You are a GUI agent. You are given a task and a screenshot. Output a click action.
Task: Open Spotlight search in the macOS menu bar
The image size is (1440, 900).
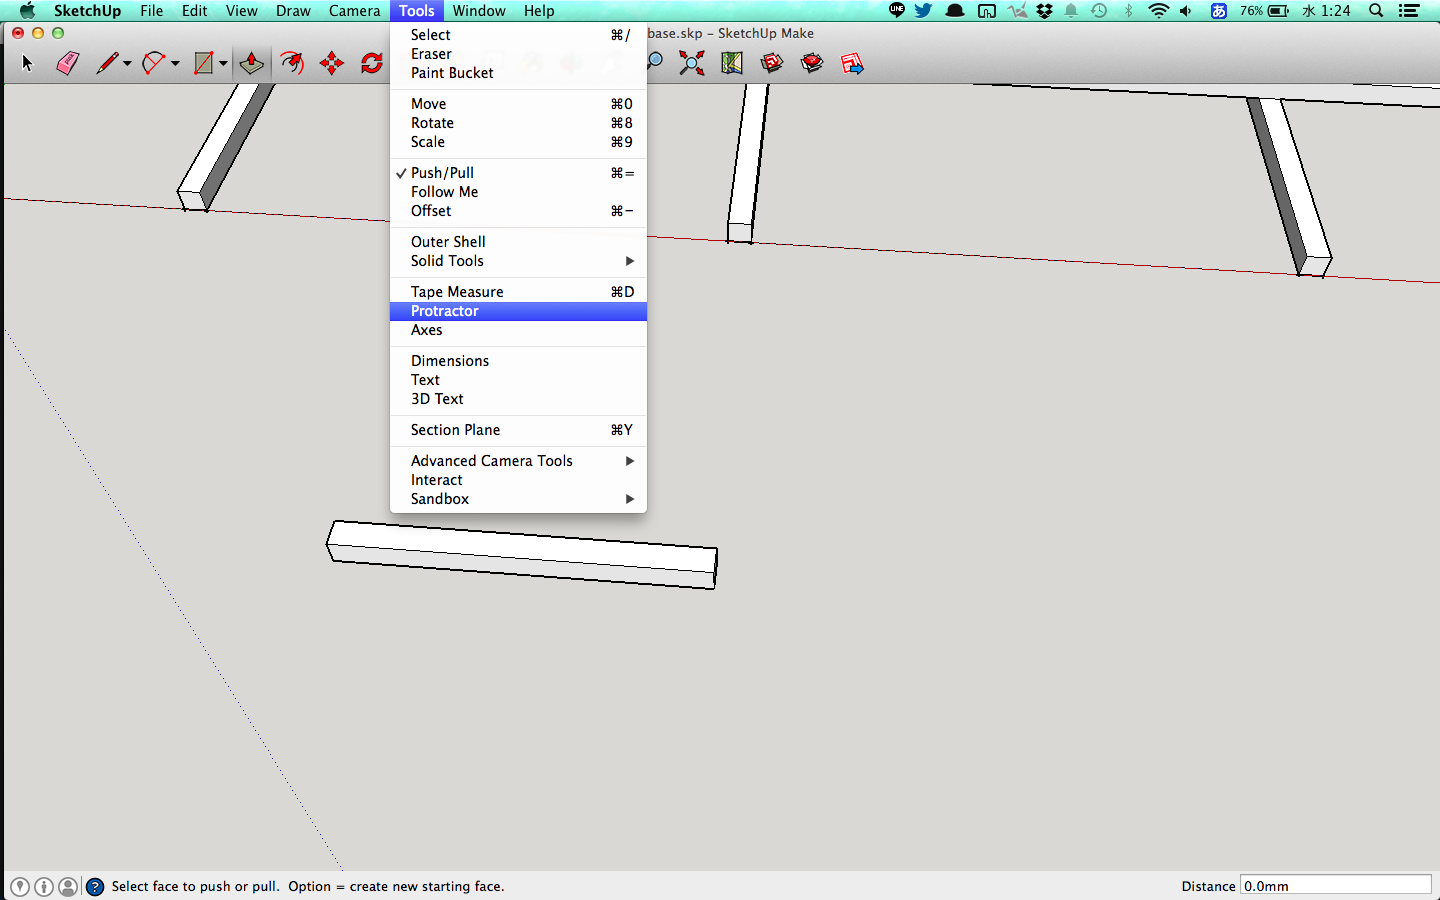click(x=1376, y=11)
